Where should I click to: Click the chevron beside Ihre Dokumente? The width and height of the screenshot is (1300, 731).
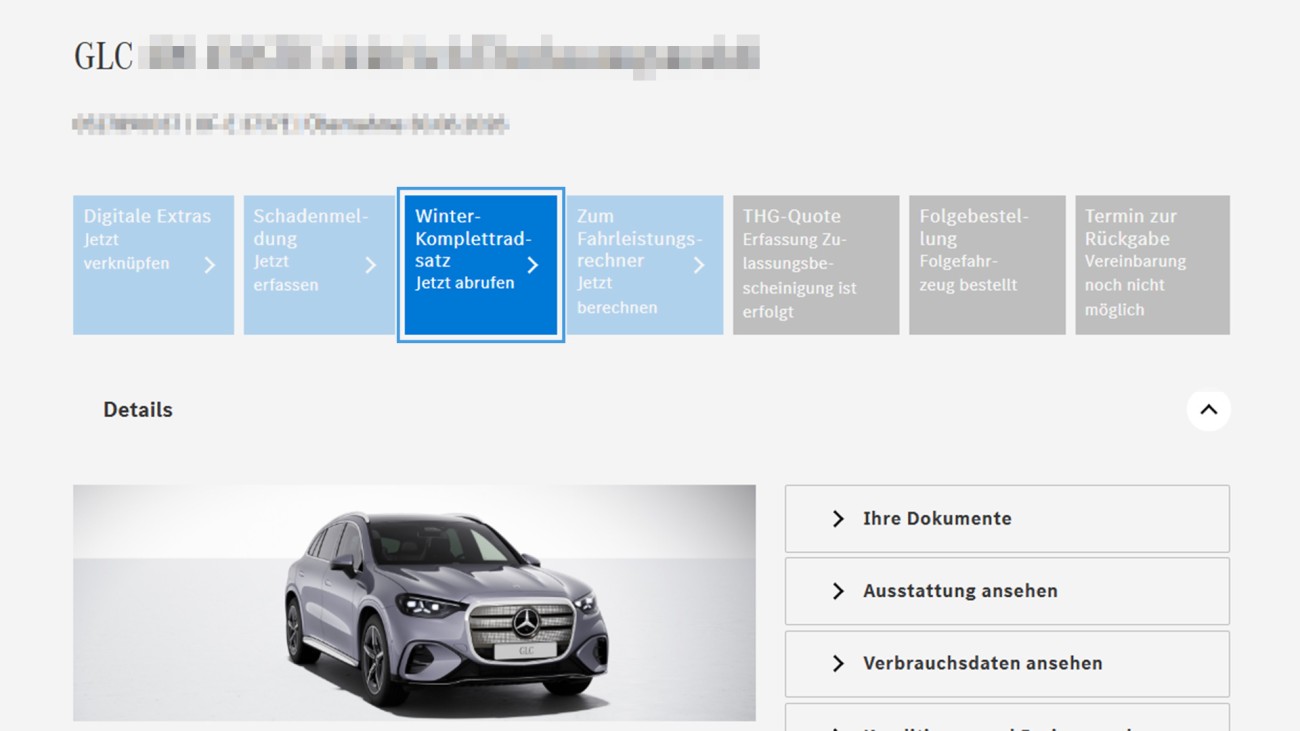coord(838,519)
